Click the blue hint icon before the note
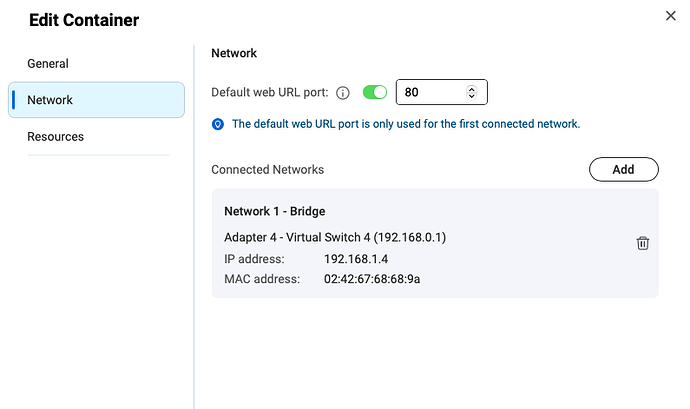Image resolution: width=690 pixels, height=409 pixels. point(218,124)
